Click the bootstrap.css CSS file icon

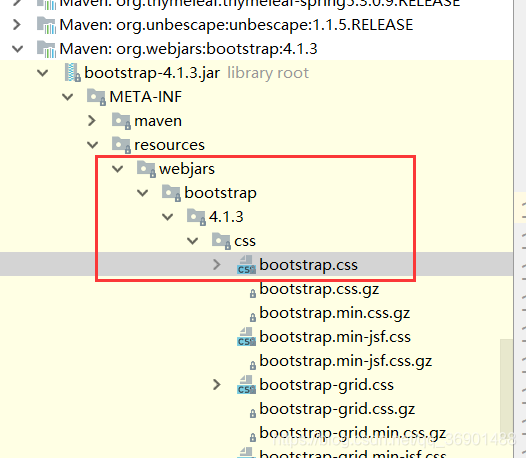point(247,265)
